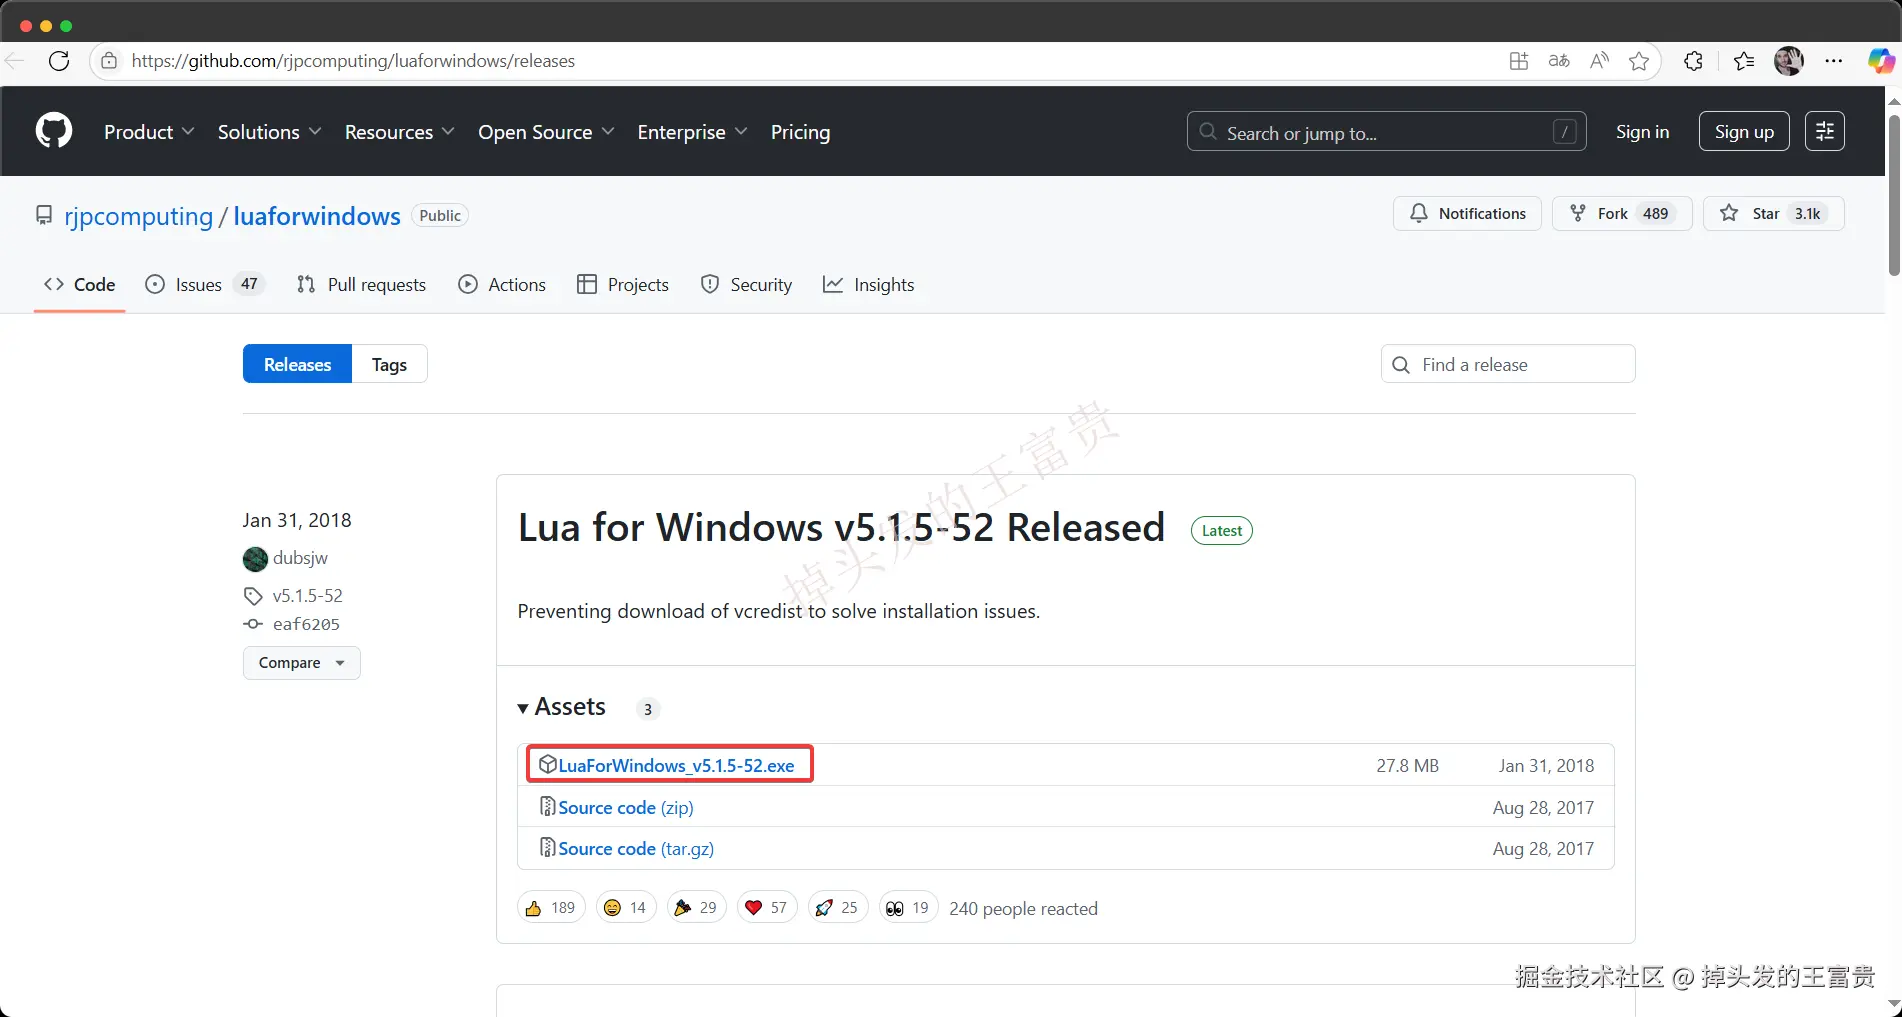Add page to favorites with star icon

point(1639,61)
